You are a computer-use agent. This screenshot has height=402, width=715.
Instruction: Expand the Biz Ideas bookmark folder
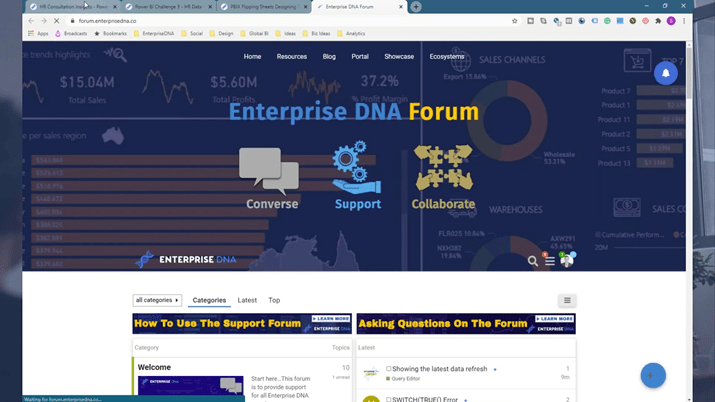point(316,34)
